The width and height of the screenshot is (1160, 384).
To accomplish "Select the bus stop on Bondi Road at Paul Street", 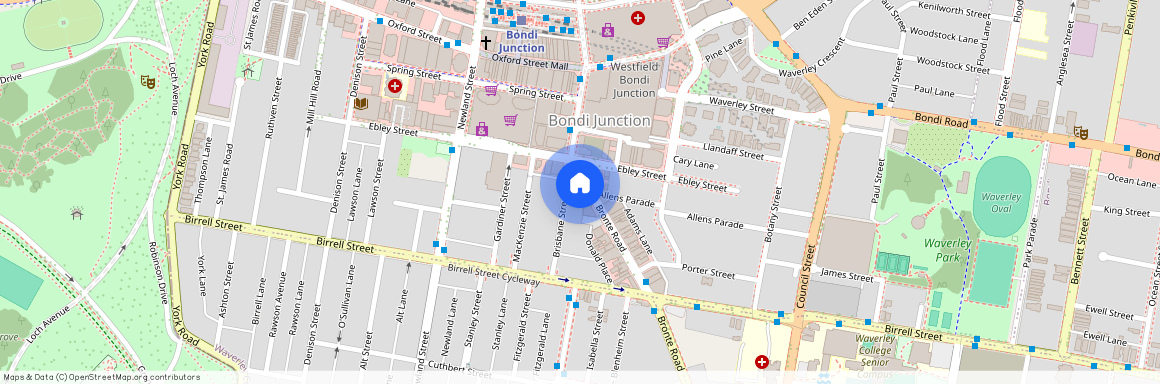I will tap(879, 107).
